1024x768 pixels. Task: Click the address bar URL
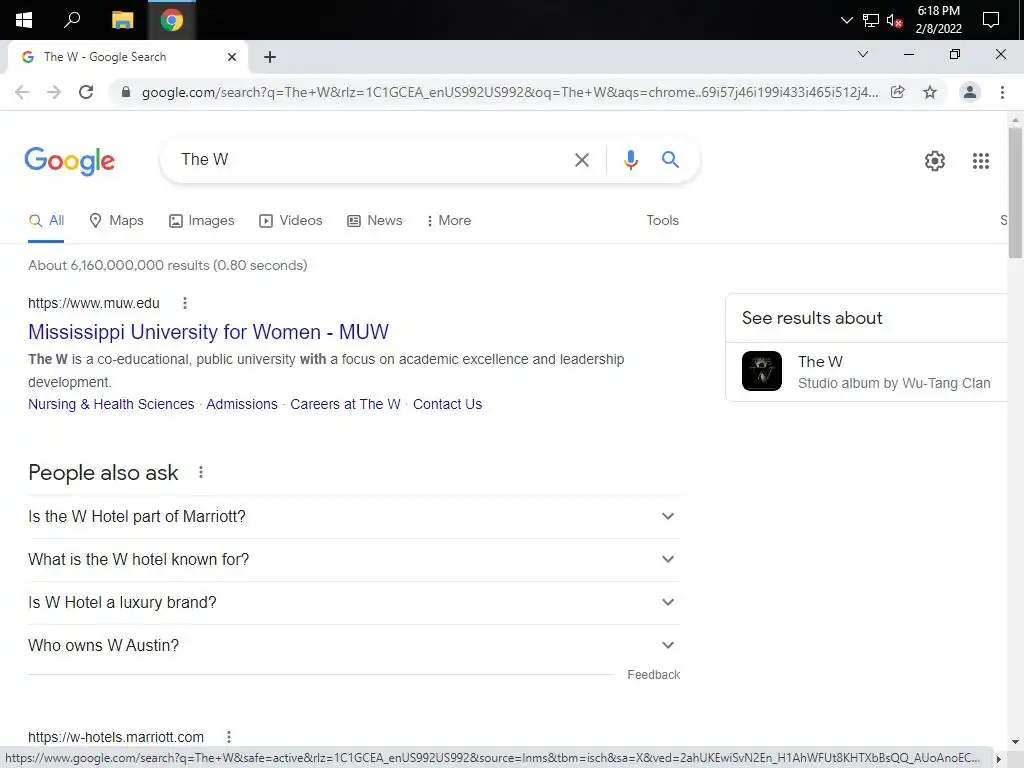click(x=509, y=92)
